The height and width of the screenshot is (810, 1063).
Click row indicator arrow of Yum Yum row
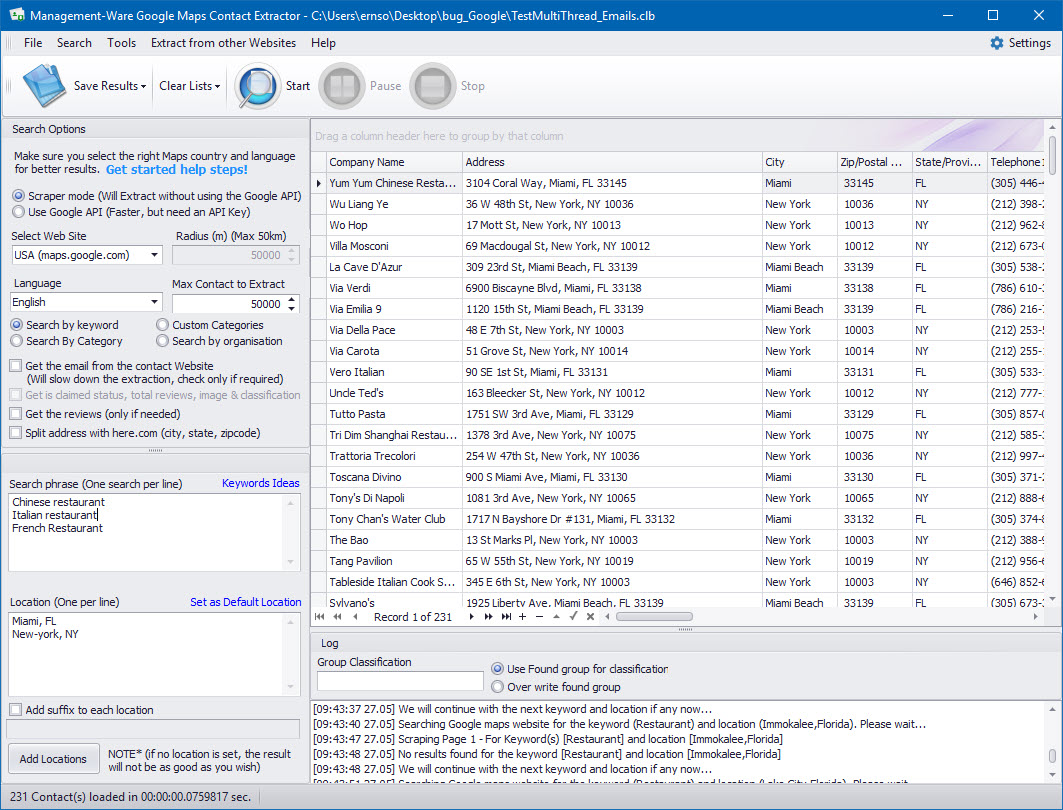[319, 183]
